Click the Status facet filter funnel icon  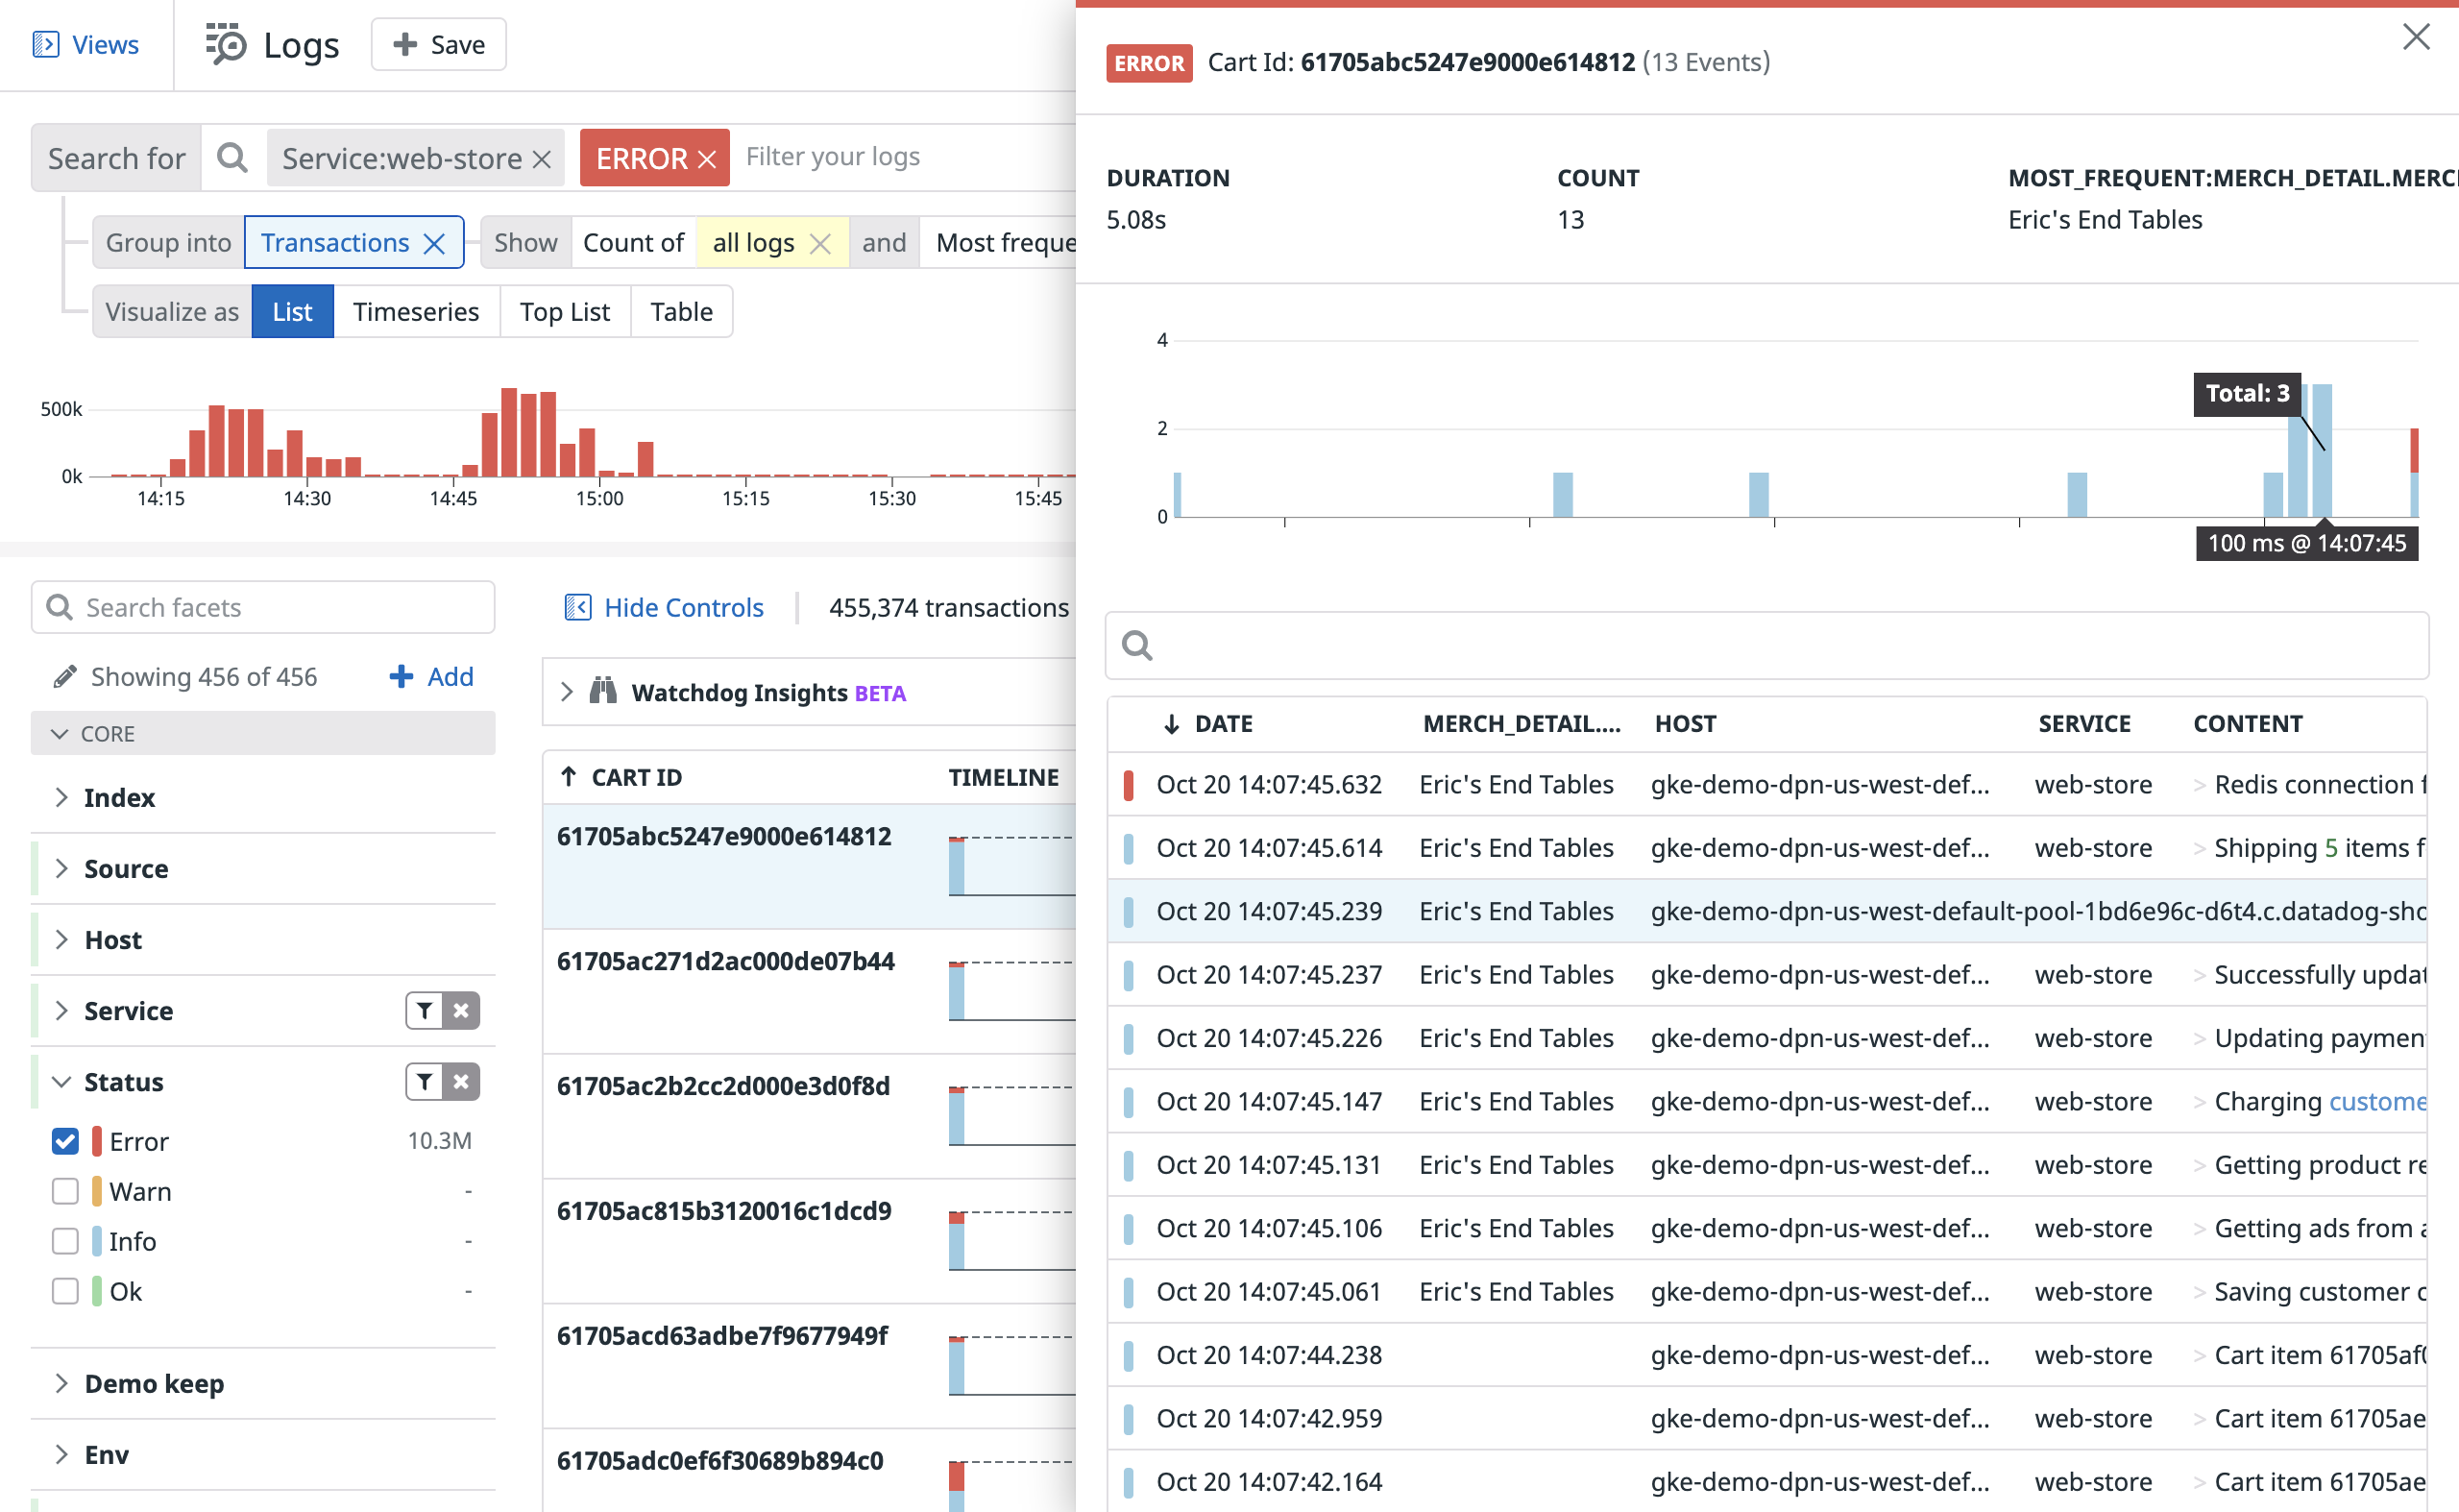[x=425, y=1082]
